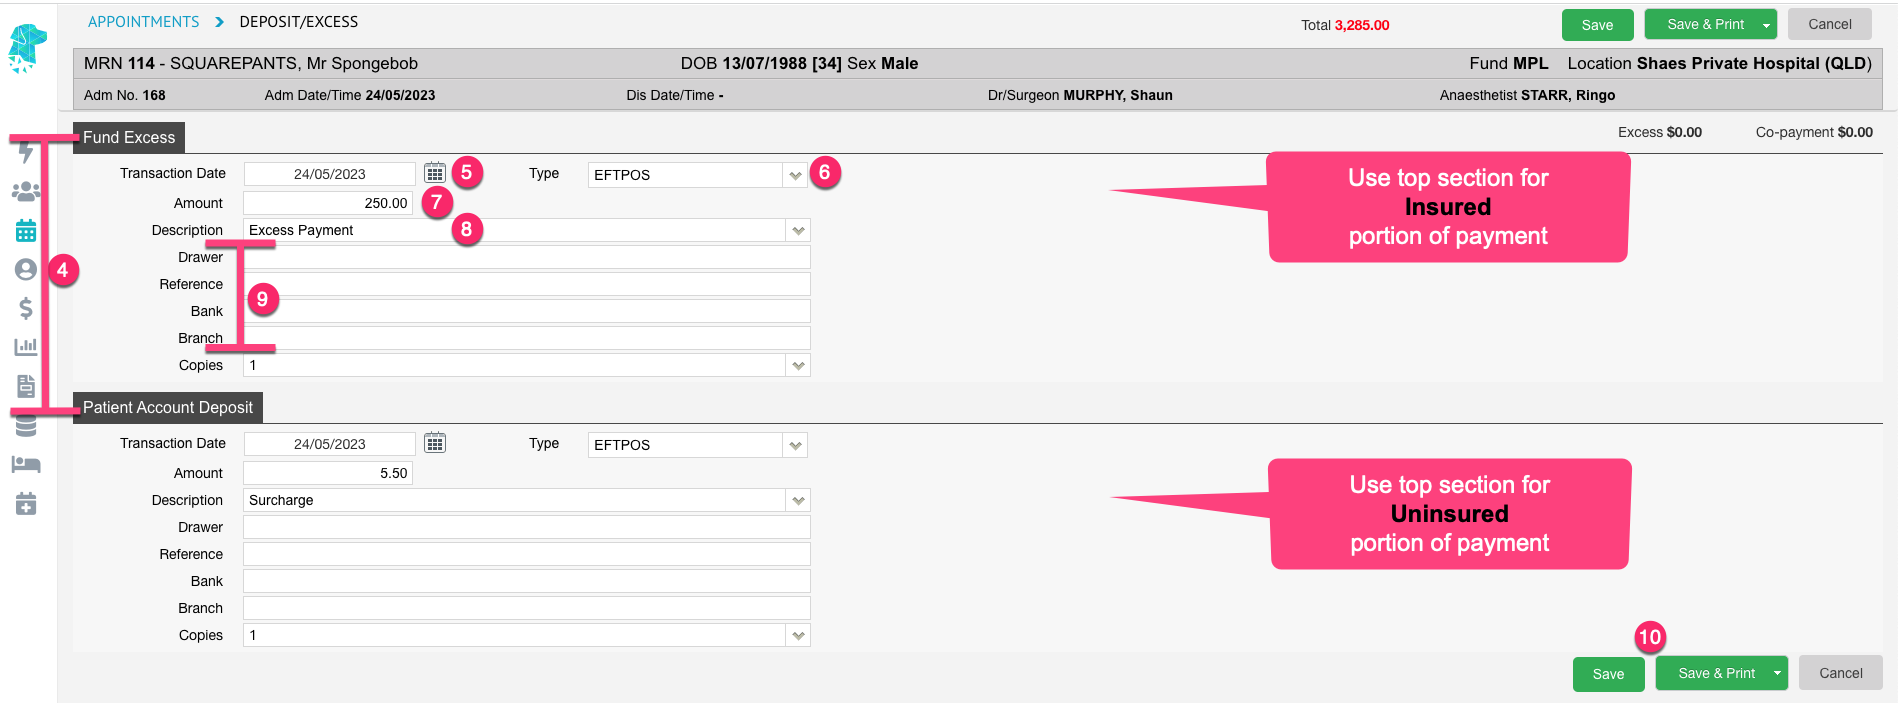
Task: Expand the Excess Payment description dropdown
Action: [798, 230]
